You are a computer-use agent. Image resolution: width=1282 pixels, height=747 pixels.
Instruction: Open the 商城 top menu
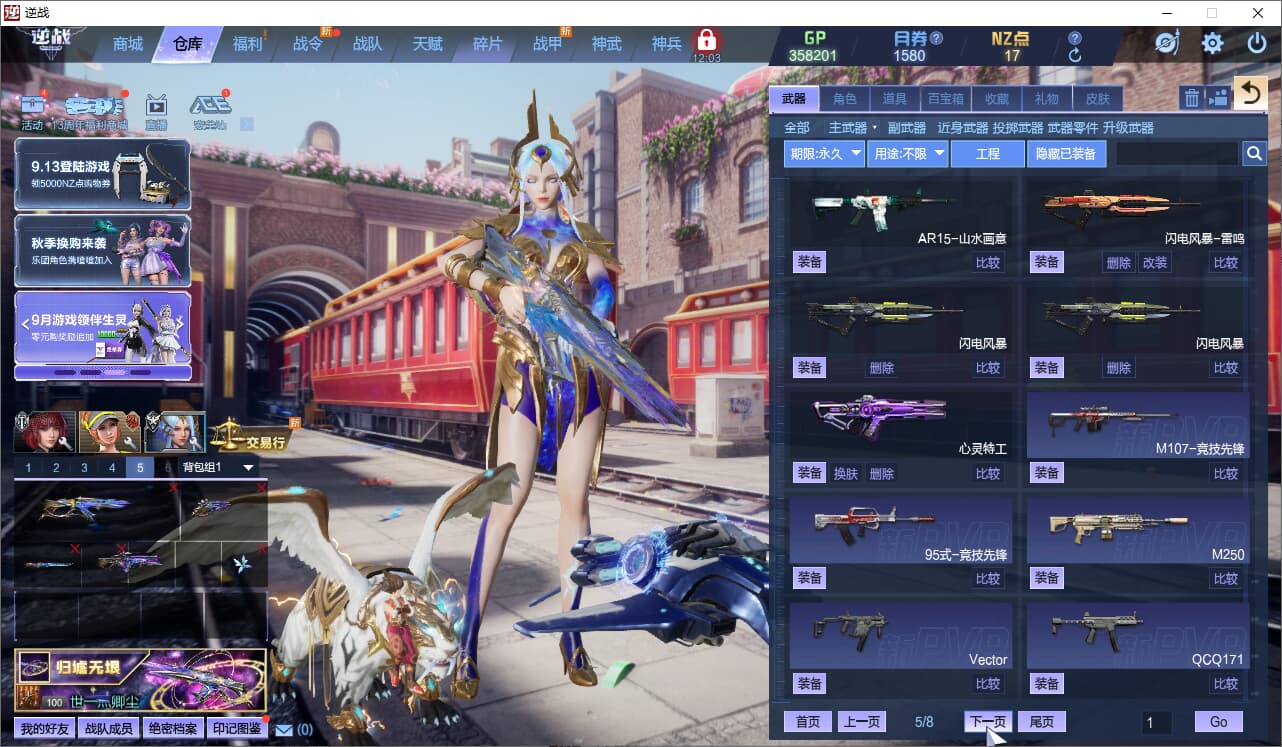point(128,44)
